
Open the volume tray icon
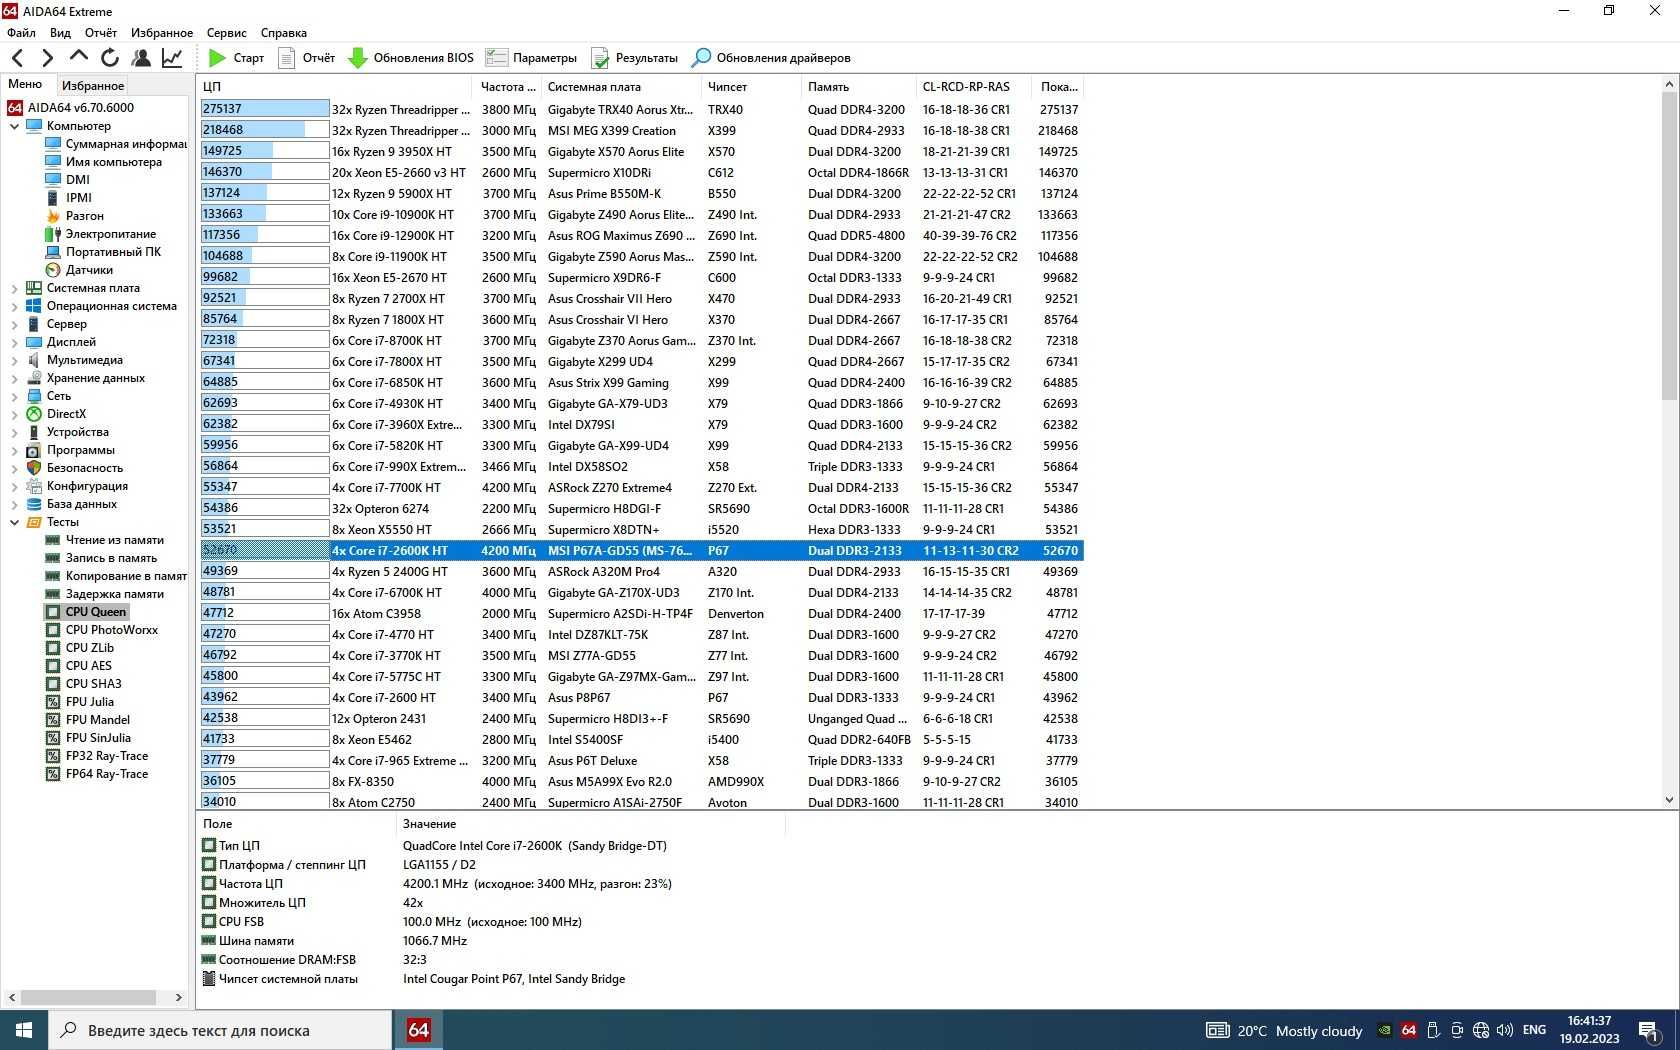point(1505,1030)
